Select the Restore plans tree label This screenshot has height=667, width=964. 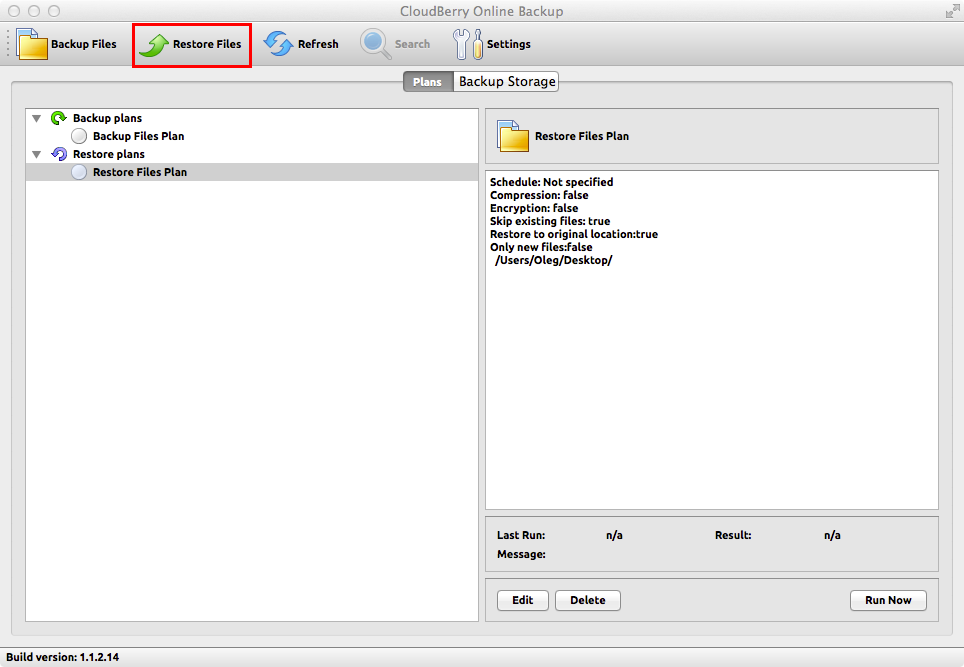tap(109, 154)
